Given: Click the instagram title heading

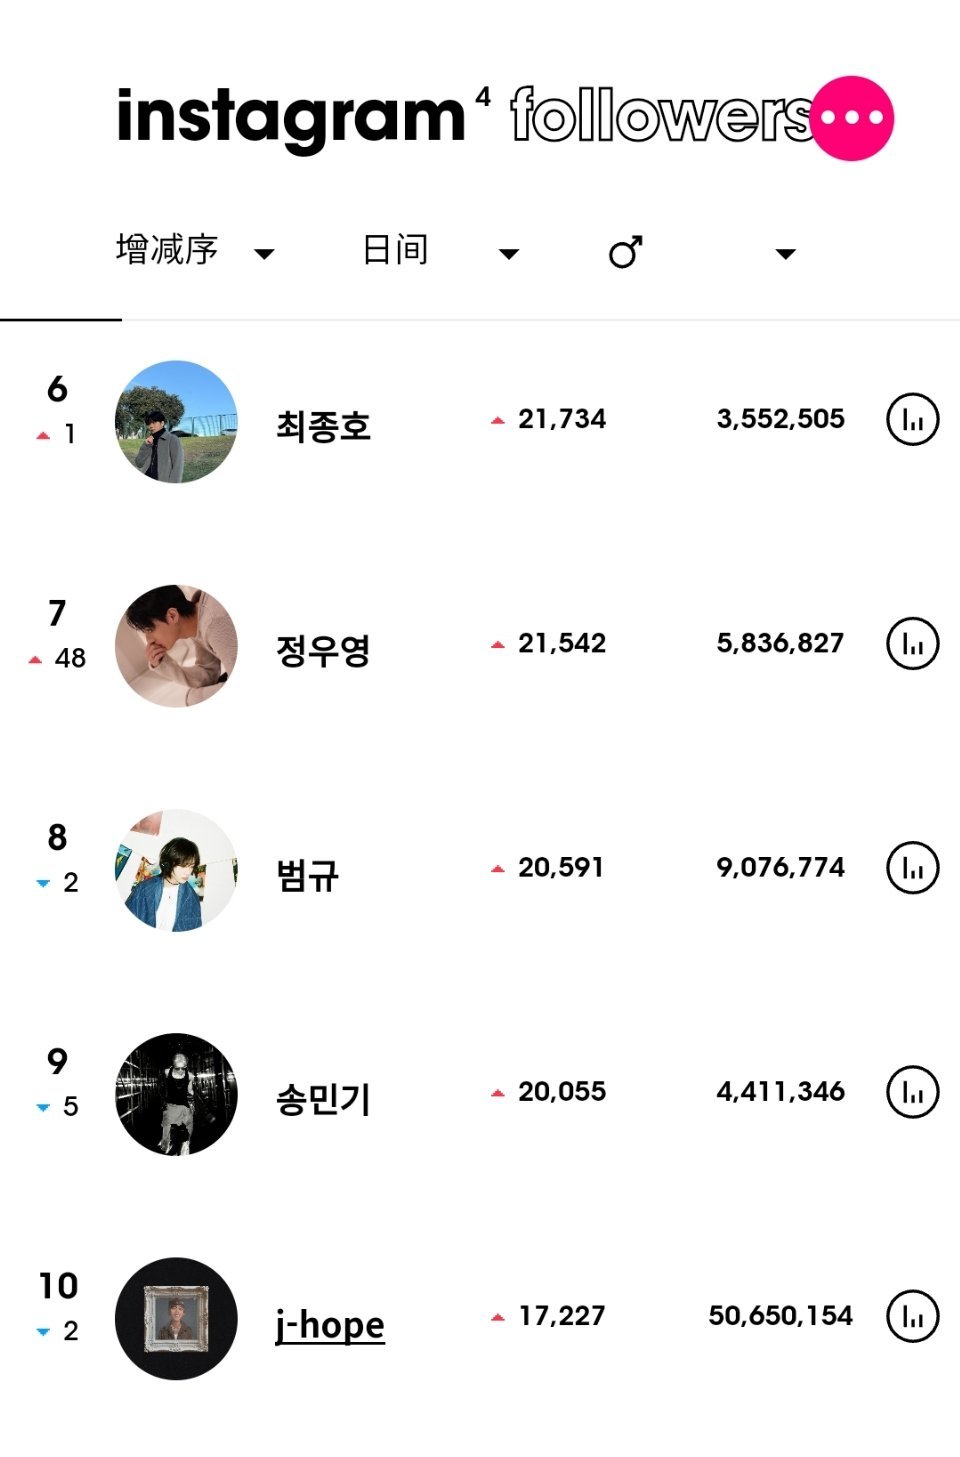Looking at the screenshot, I should coord(291,118).
